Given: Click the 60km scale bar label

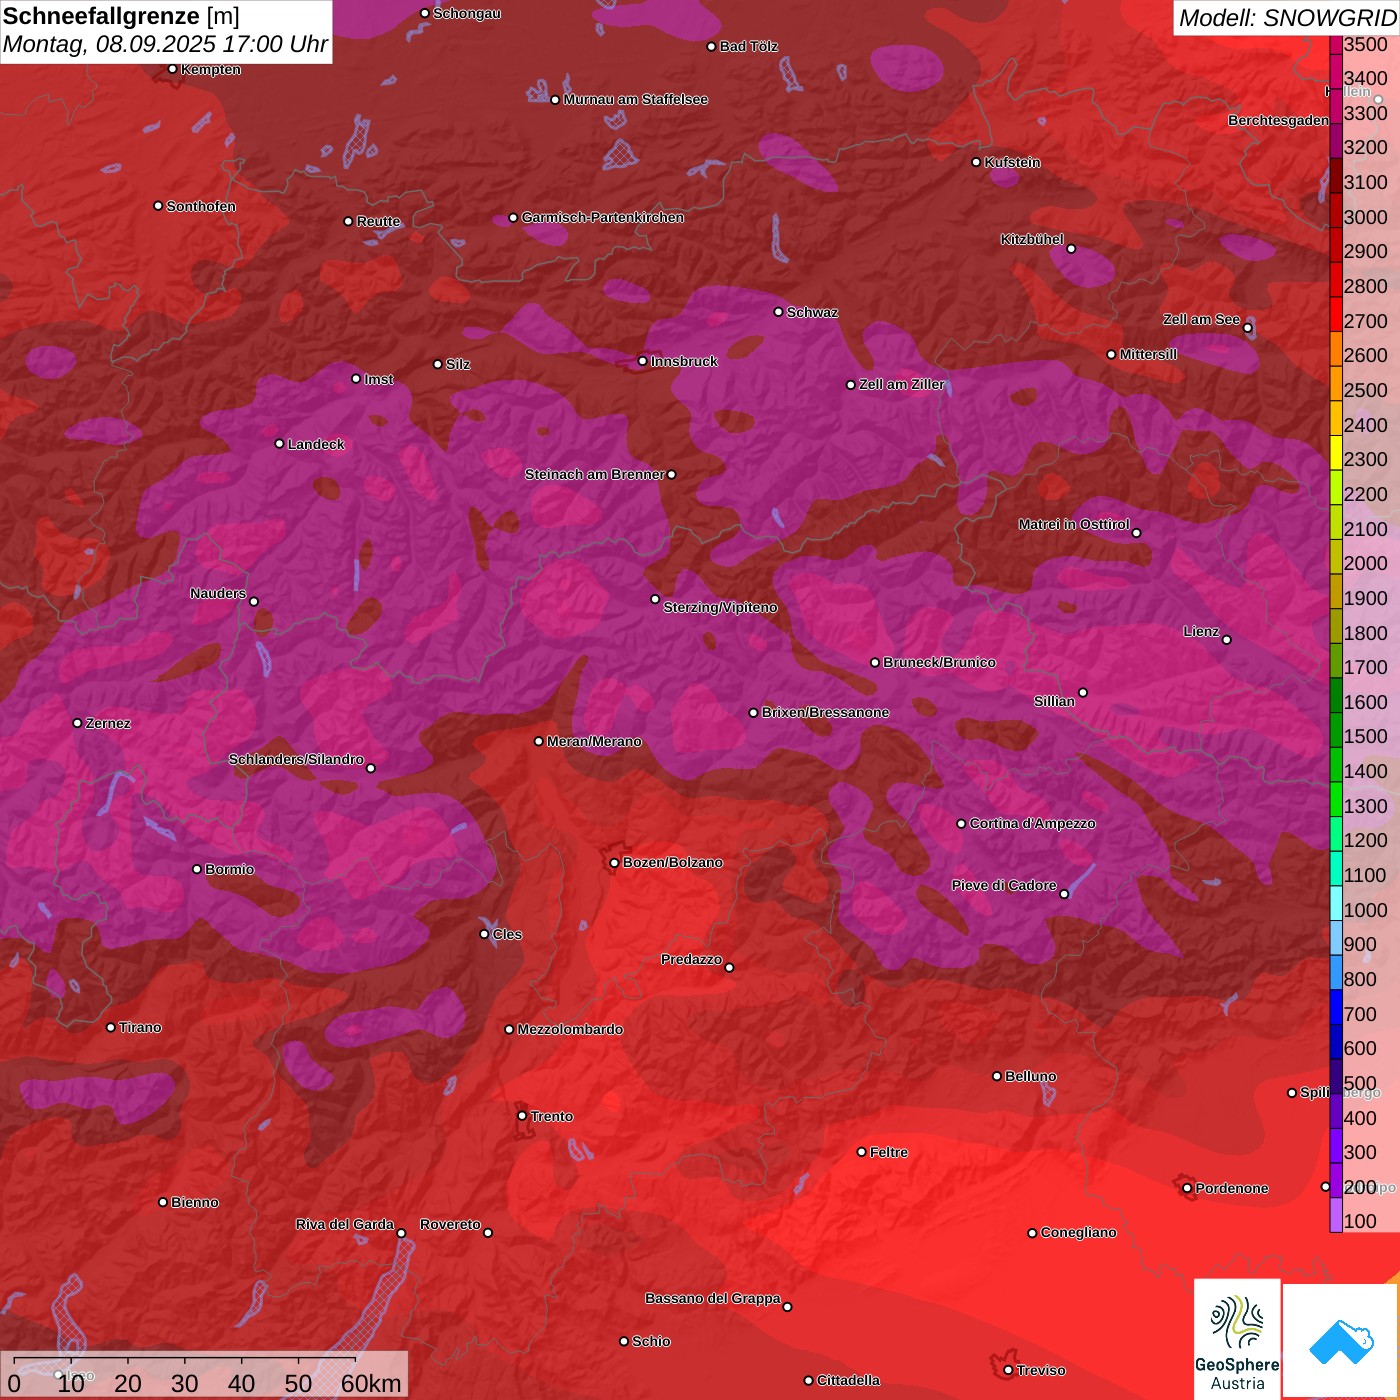Looking at the screenshot, I should (x=371, y=1383).
